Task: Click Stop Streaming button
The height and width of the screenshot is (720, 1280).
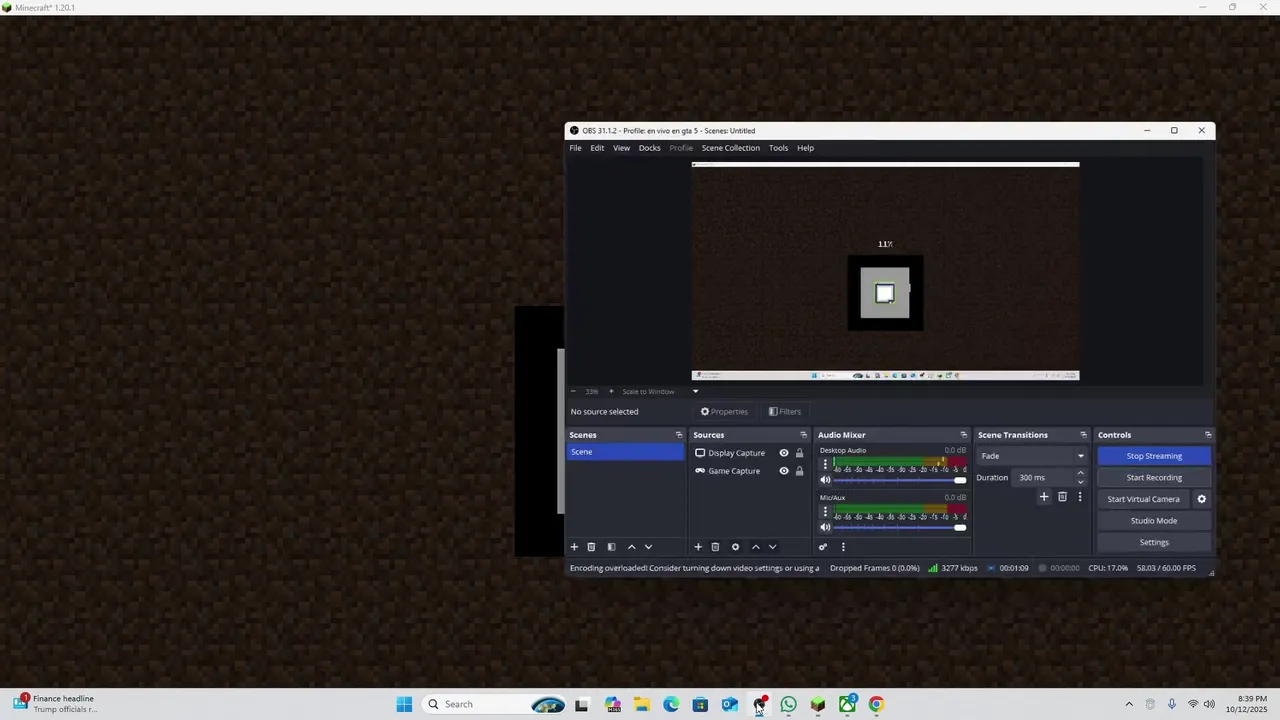Action: click(x=1154, y=456)
